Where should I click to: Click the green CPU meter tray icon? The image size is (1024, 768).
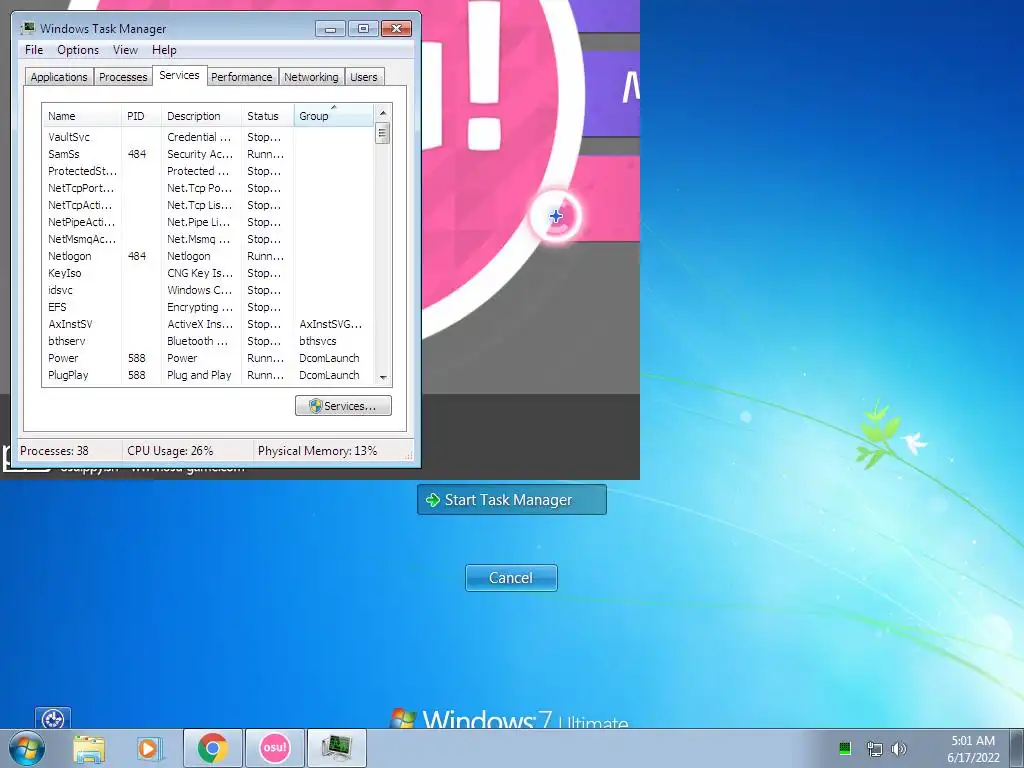844,748
